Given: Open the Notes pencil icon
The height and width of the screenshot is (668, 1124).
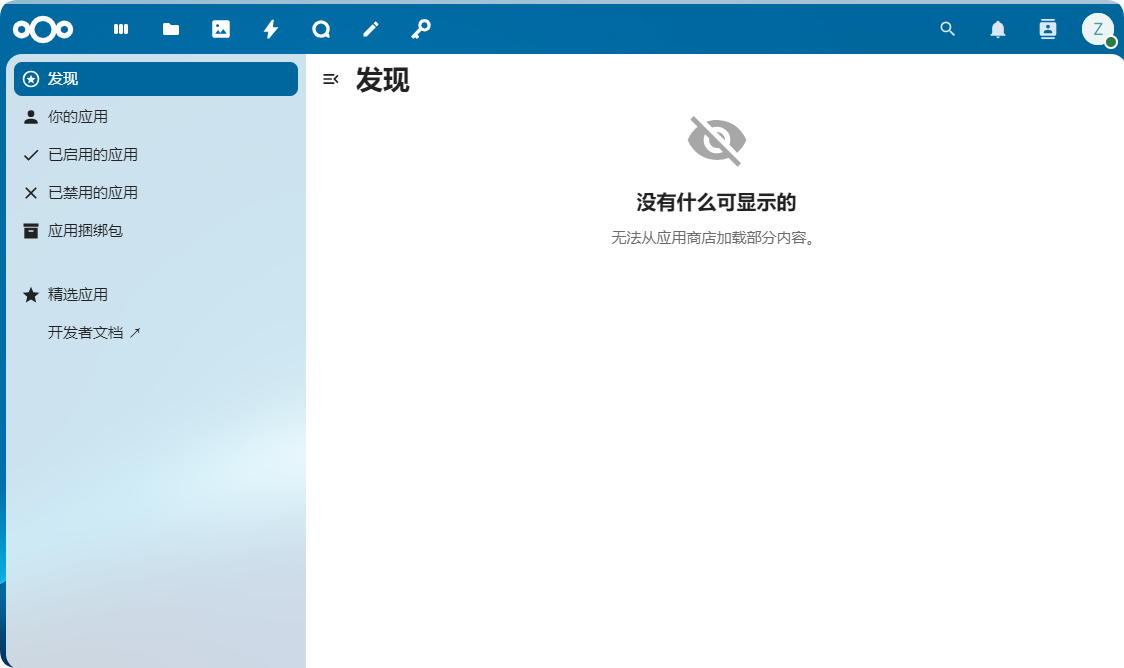Looking at the screenshot, I should [371, 30].
